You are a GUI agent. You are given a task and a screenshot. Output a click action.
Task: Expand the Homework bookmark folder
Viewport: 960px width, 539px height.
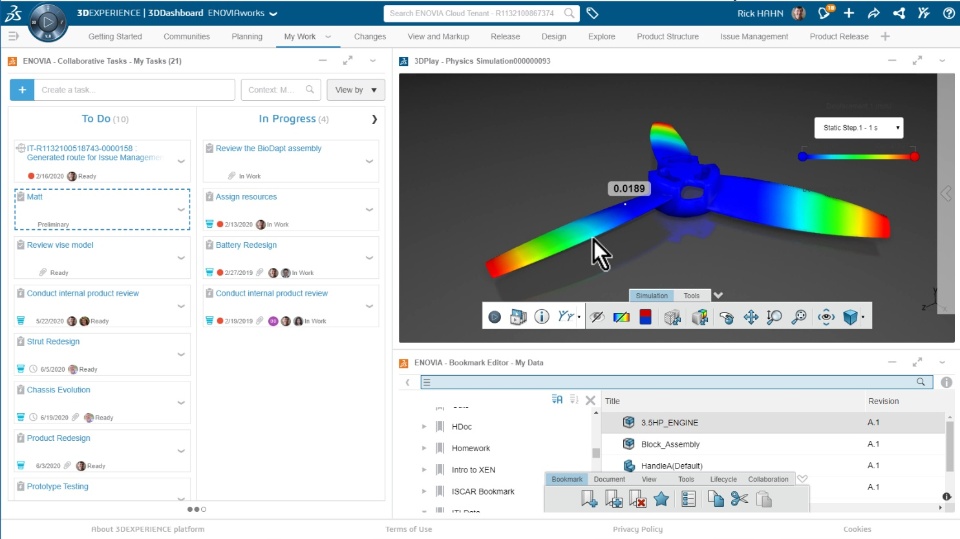(x=424, y=448)
